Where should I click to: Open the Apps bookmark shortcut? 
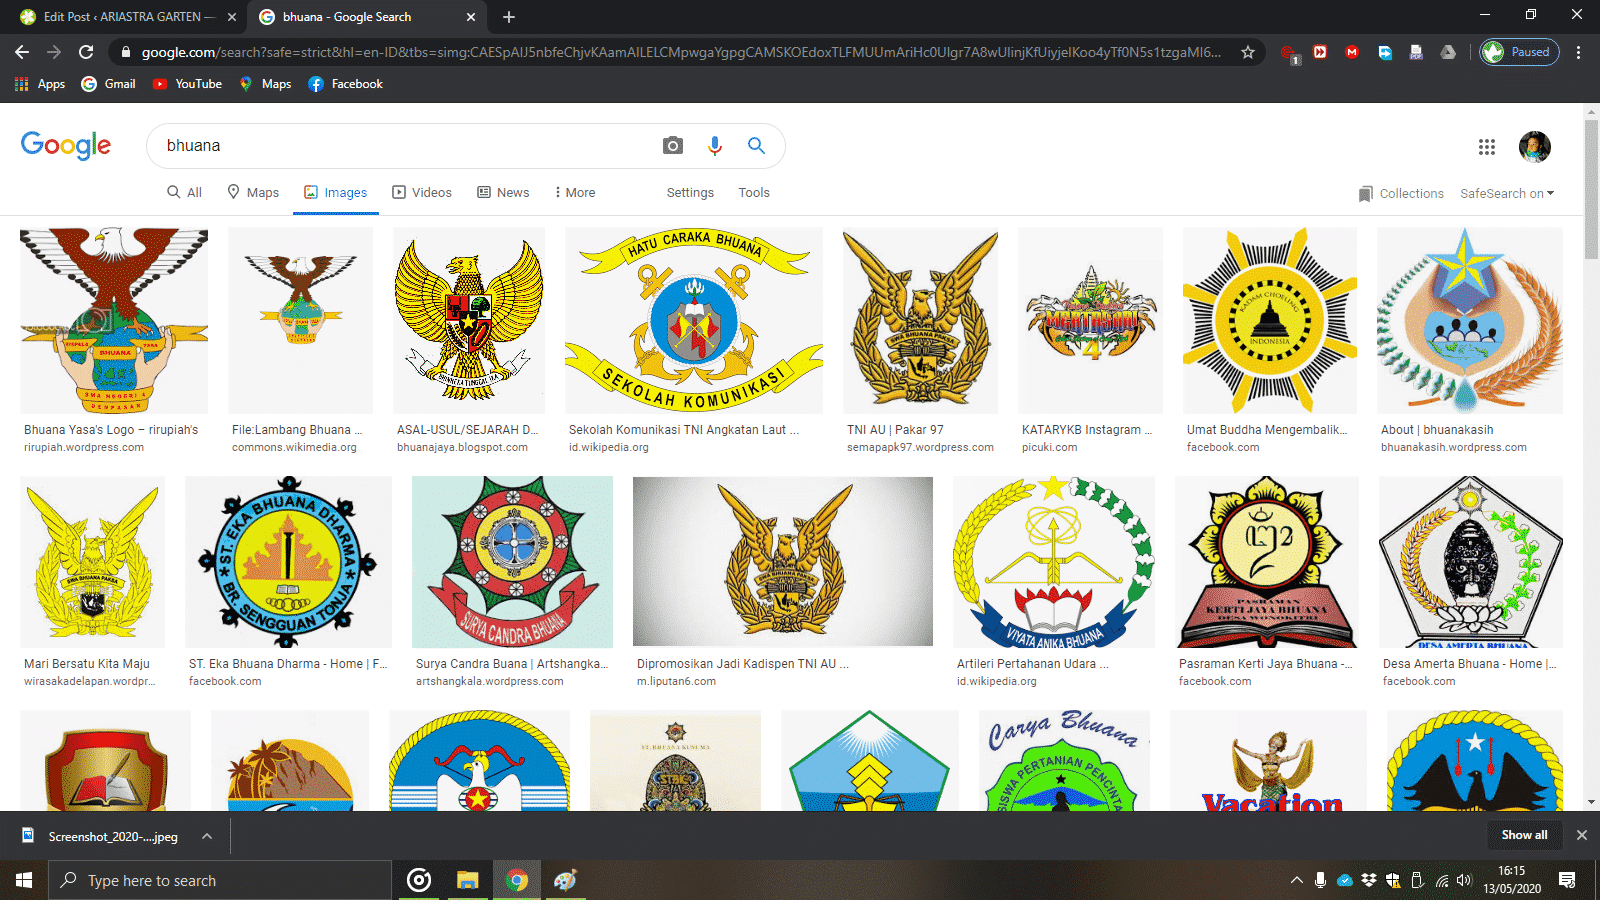click(40, 84)
